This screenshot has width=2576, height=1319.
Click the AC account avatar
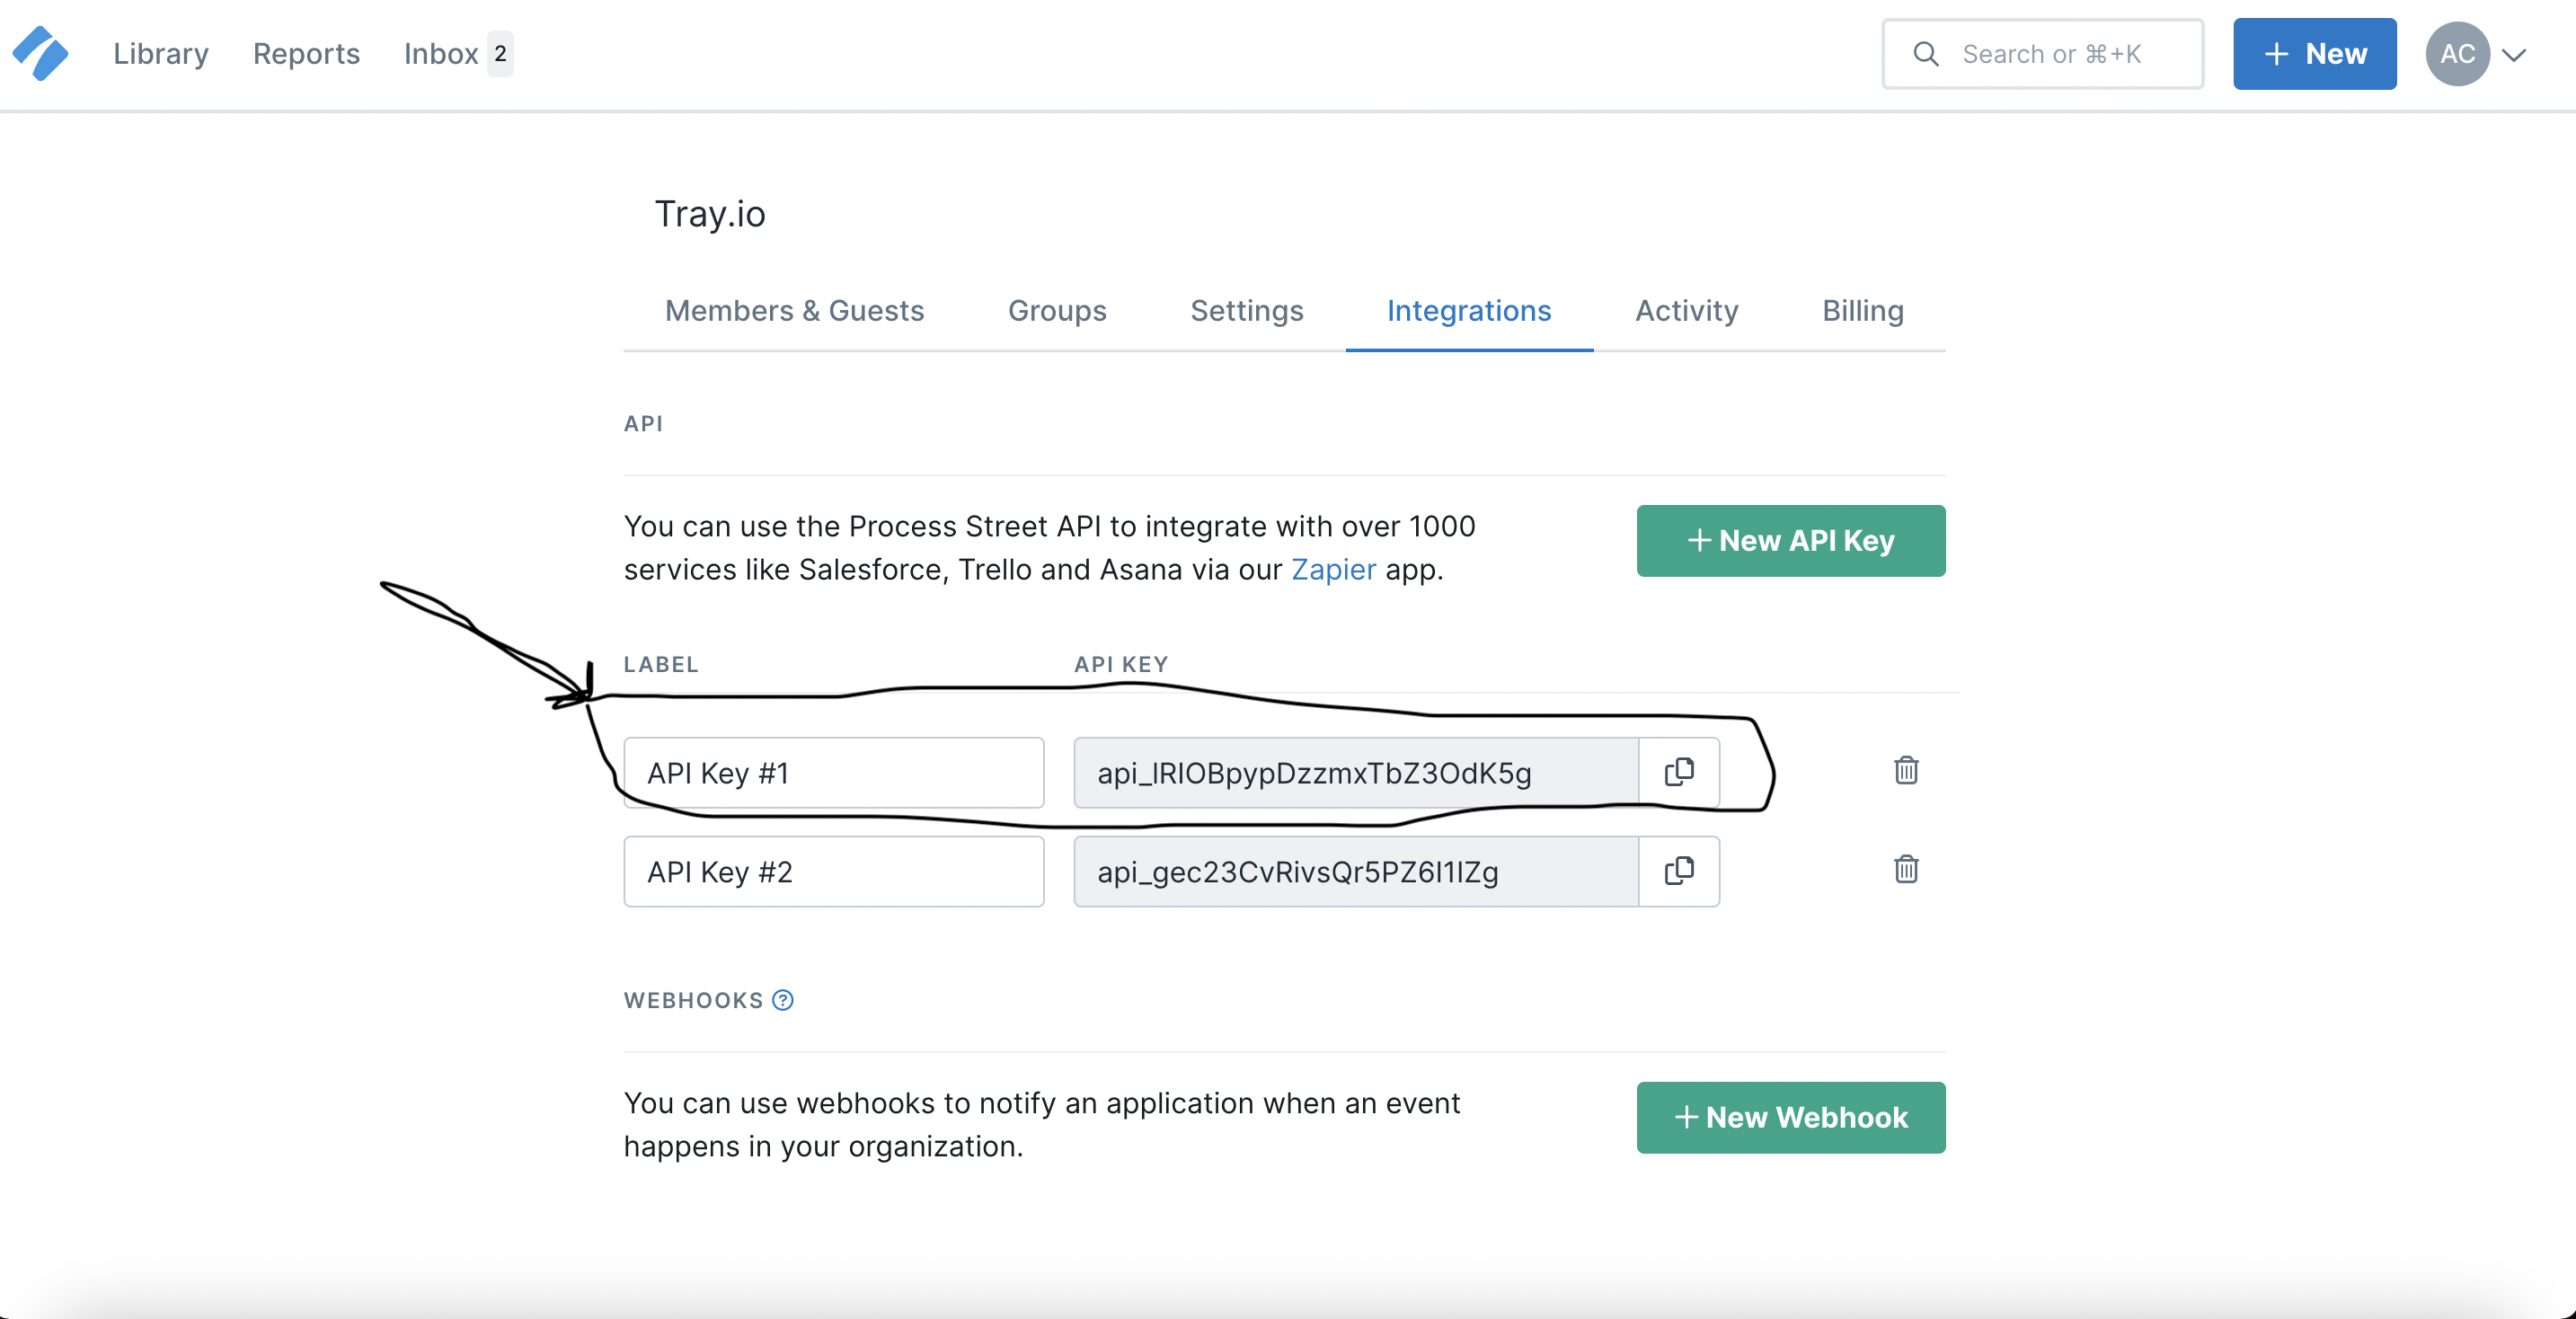pos(2458,53)
